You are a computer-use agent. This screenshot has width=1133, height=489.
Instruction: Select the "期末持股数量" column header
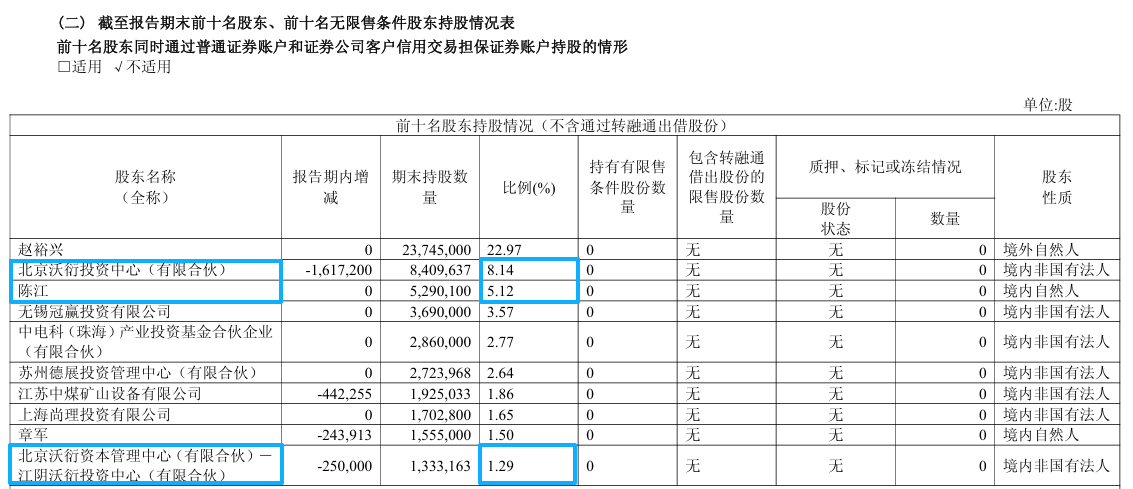click(429, 186)
